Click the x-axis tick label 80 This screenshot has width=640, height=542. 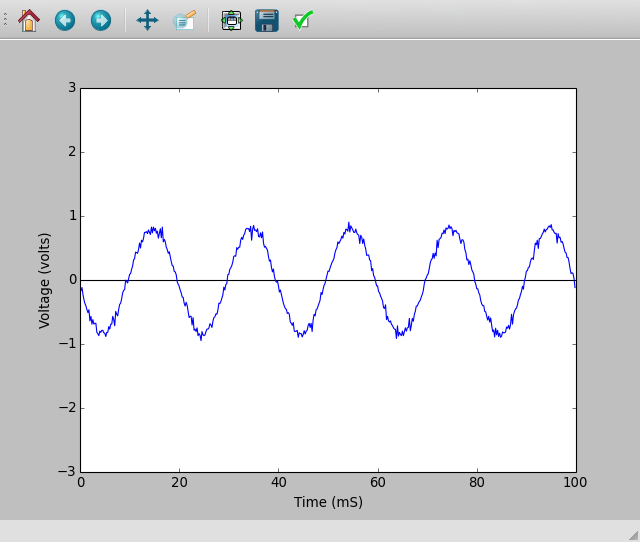click(477, 482)
